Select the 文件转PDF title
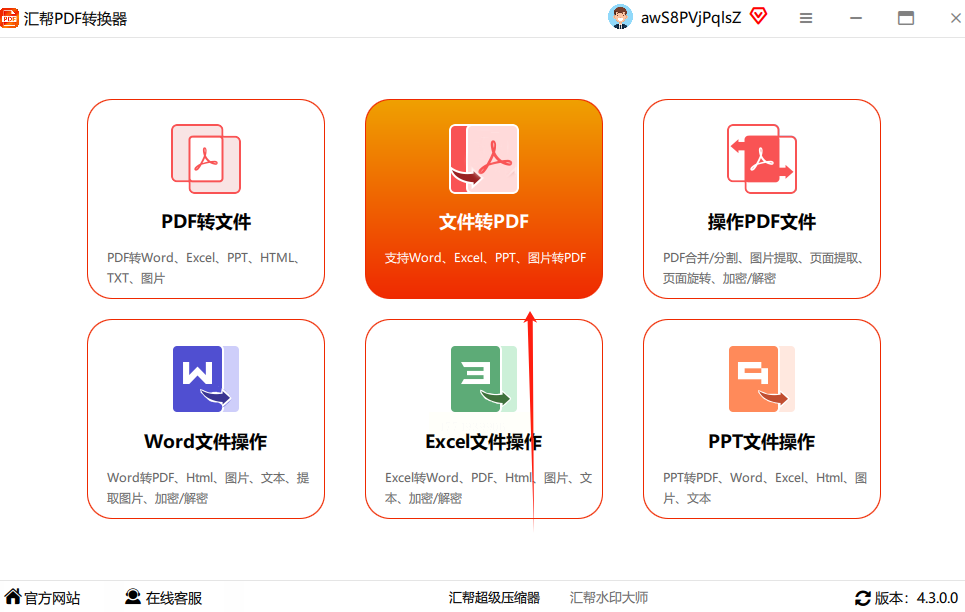Image resolution: width=965 pixels, height=612 pixels. 484,222
